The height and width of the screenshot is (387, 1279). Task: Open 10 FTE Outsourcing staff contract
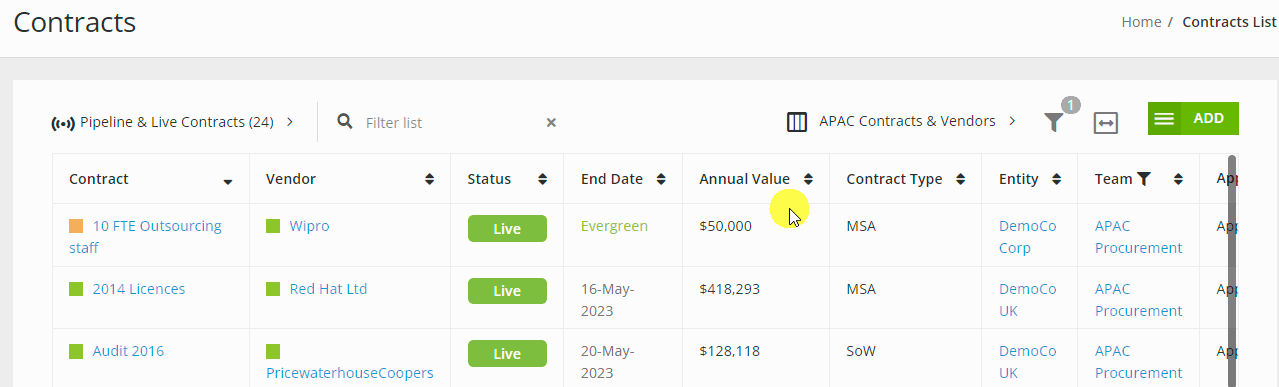145,236
